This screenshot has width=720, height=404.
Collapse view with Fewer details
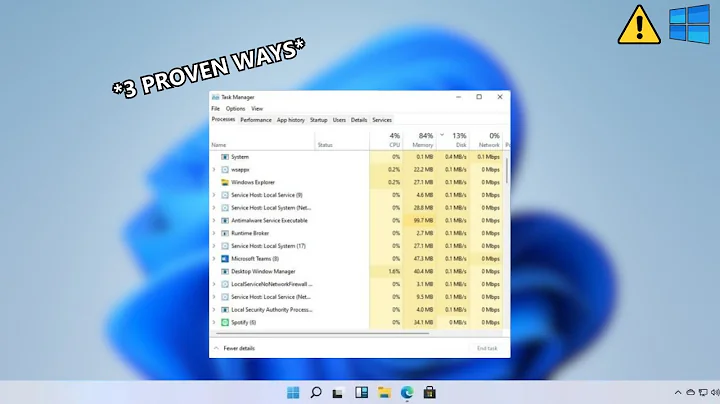(234, 348)
